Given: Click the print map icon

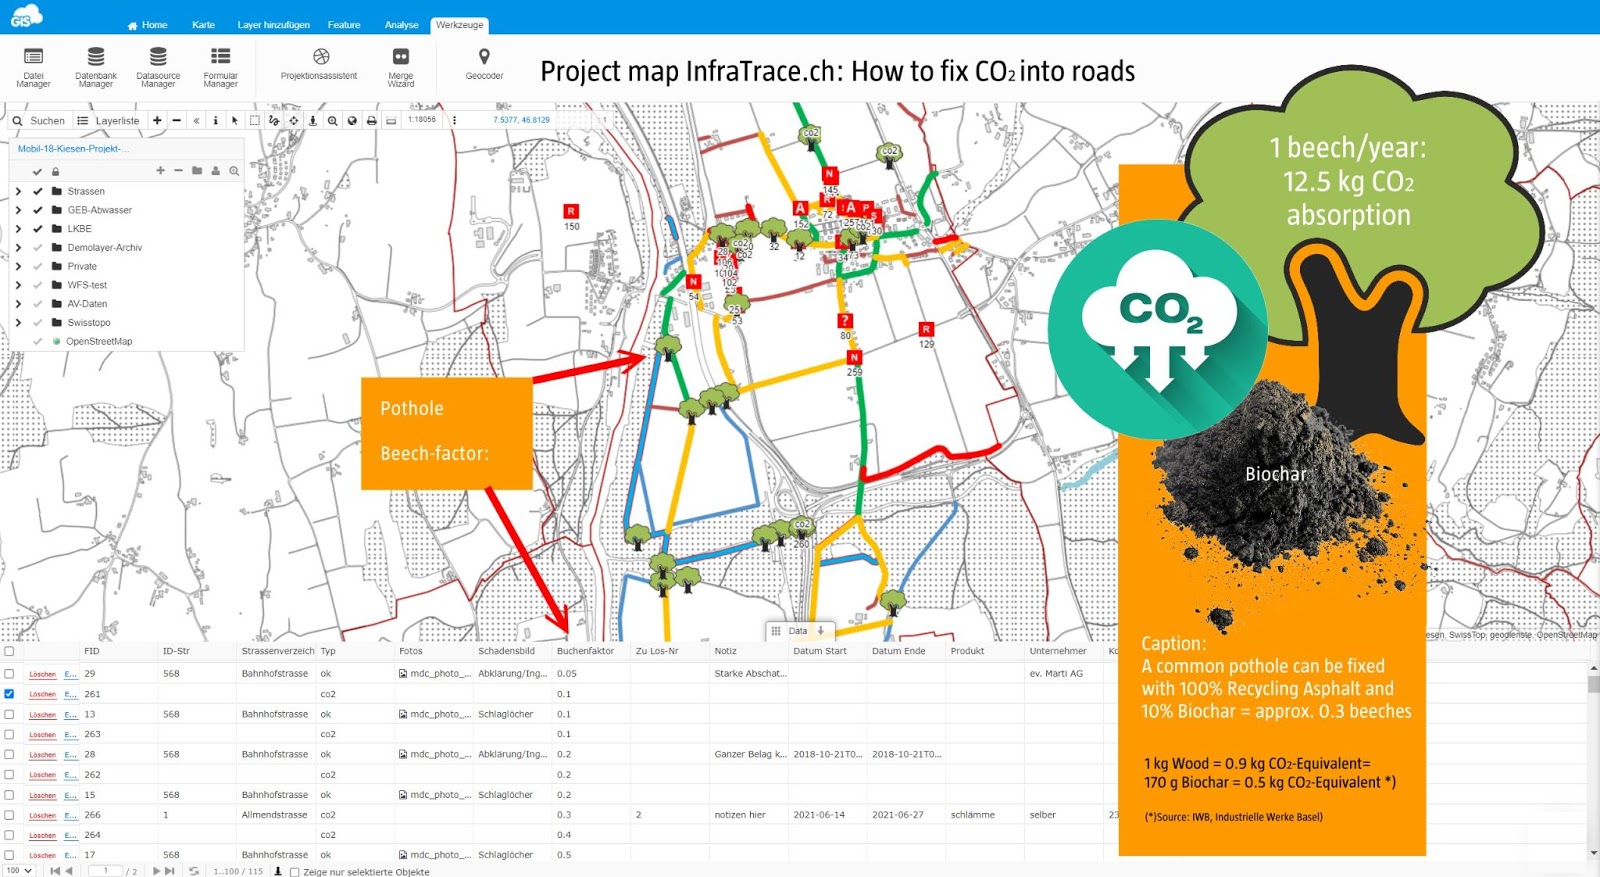Looking at the screenshot, I should pos(371,121).
